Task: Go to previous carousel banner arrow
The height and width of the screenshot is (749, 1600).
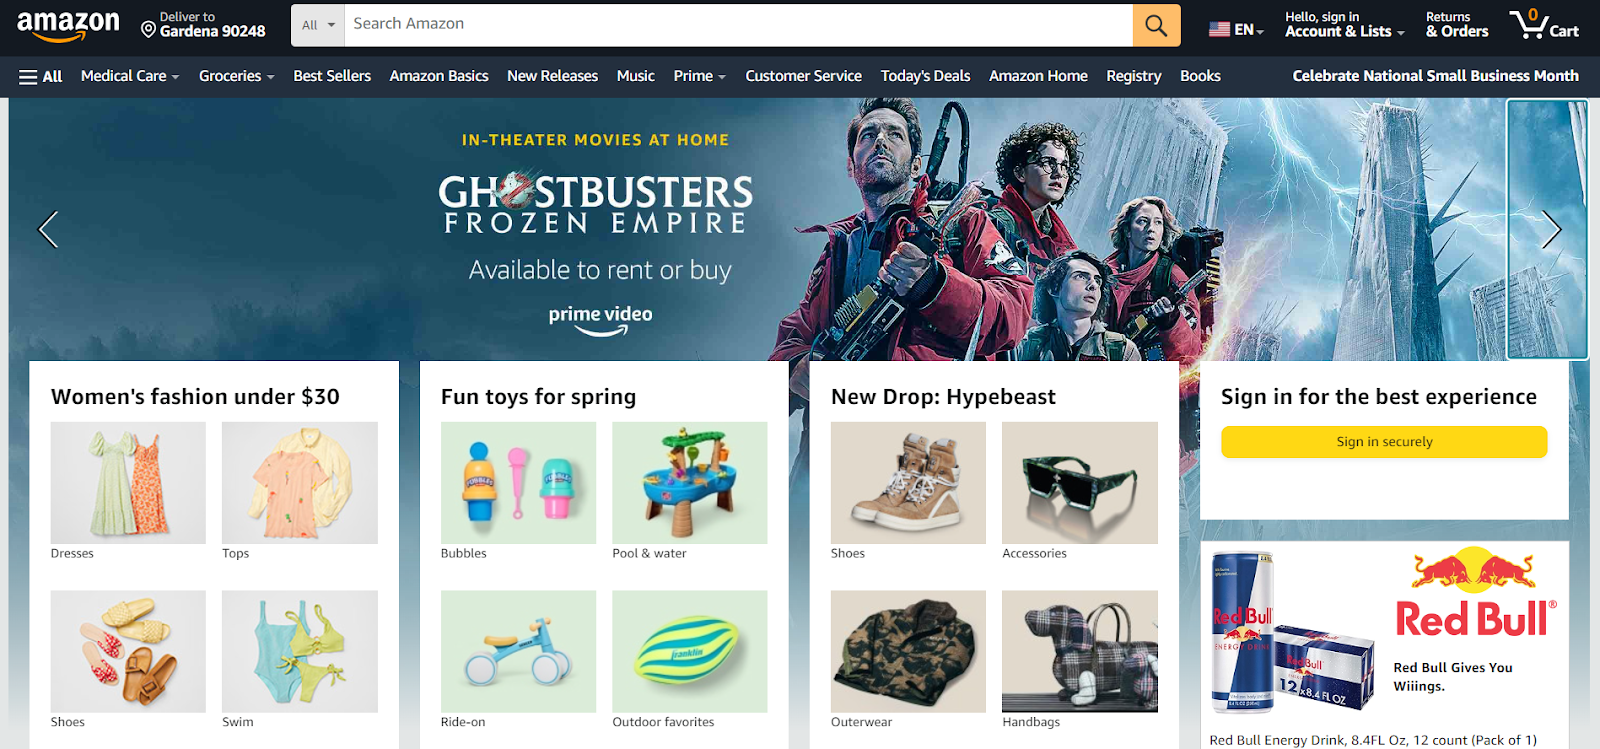Action: [48, 230]
